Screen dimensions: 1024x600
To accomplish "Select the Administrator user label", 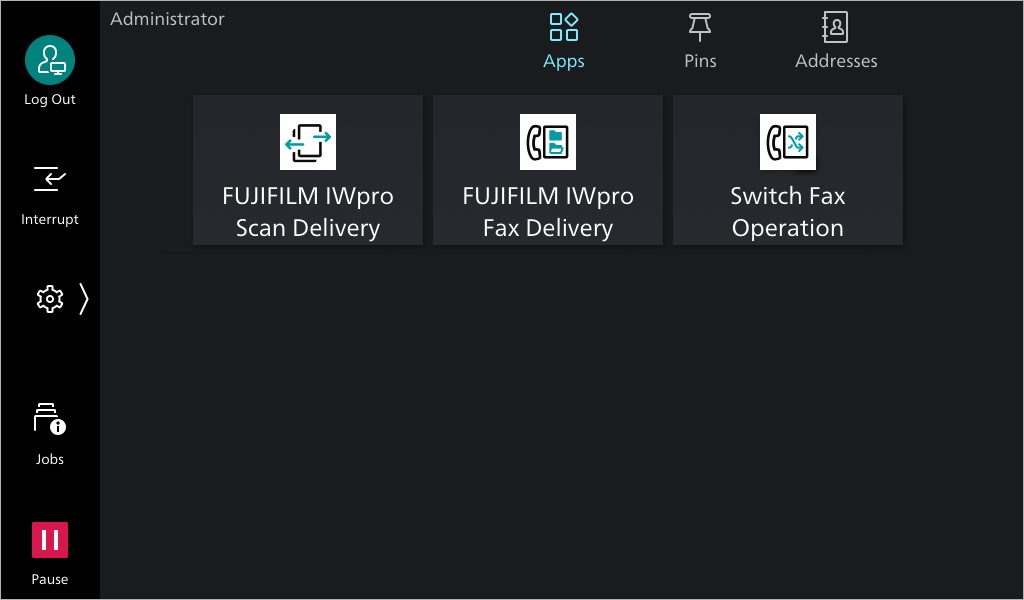I will pyautogui.click(x=167, y=19).
